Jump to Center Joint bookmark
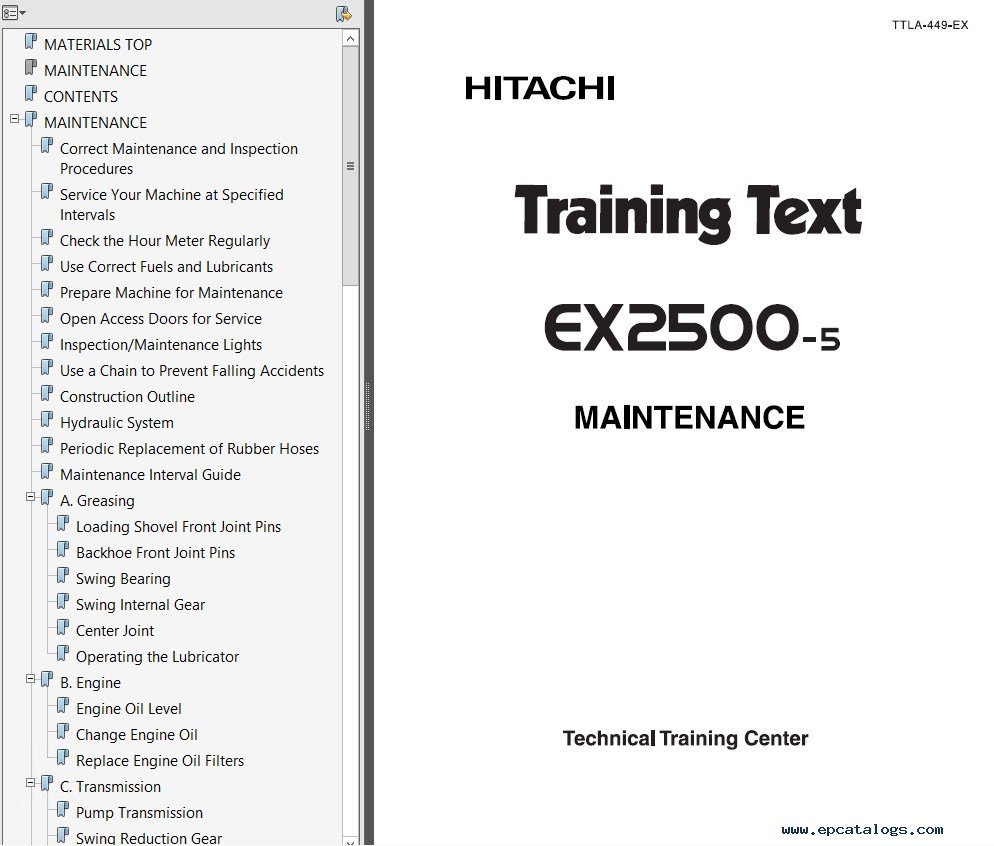994x846 pixels. 115,631
